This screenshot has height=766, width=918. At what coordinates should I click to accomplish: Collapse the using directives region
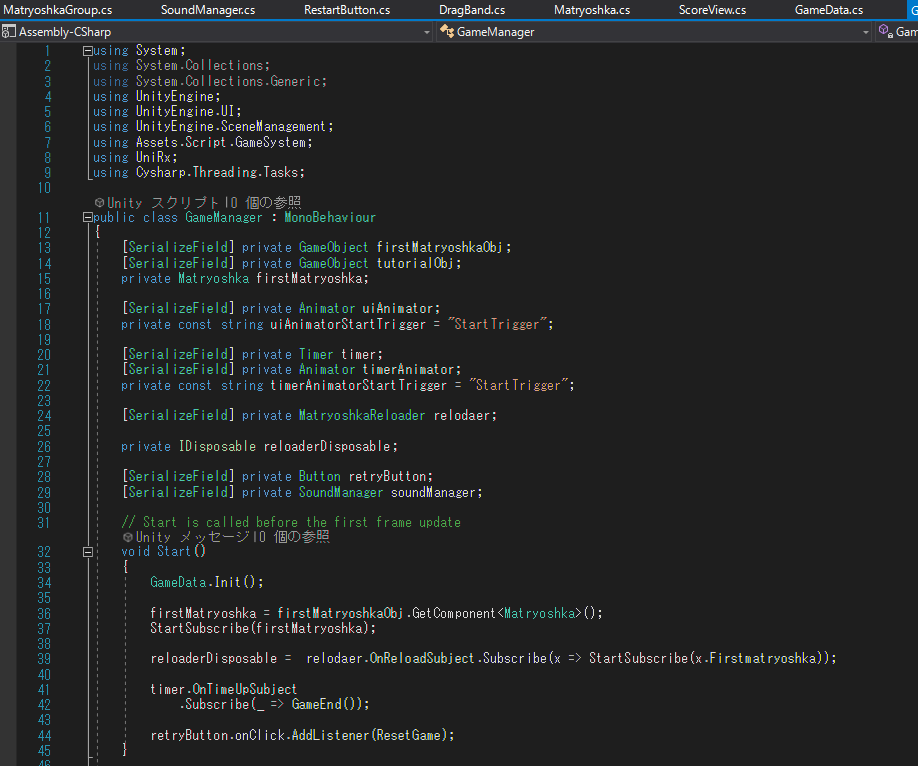click(x=87, y=51)
